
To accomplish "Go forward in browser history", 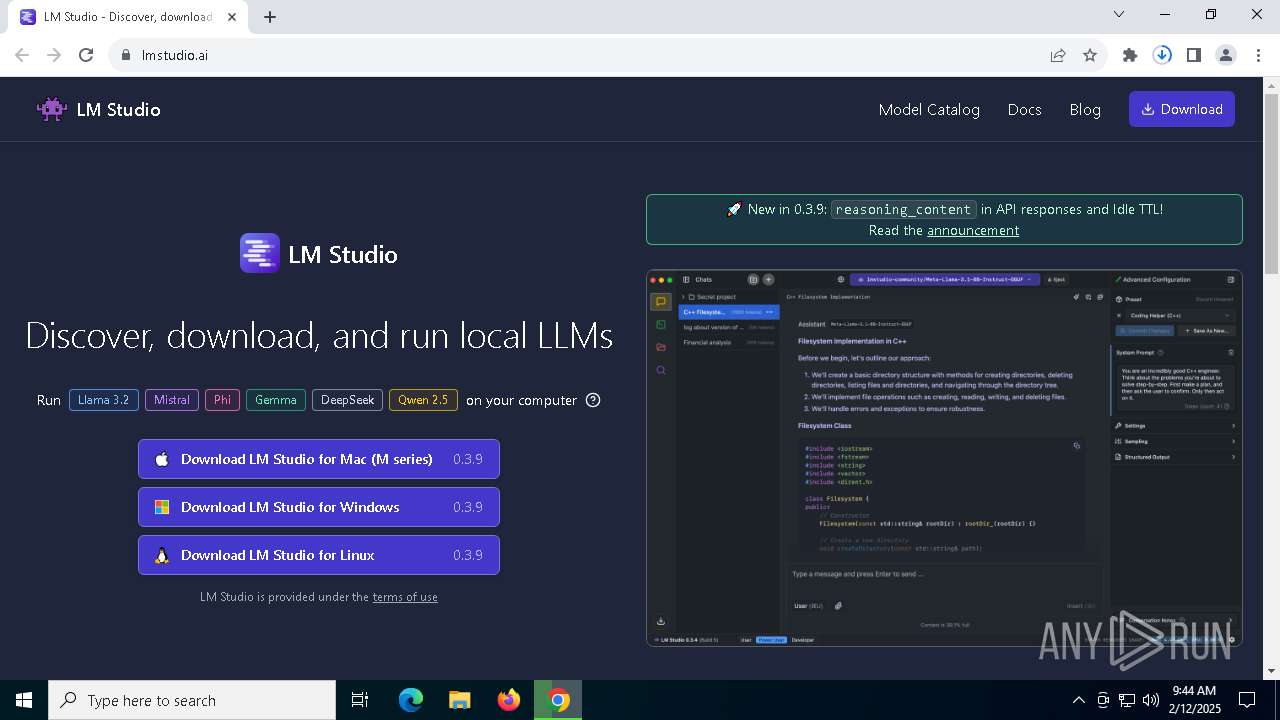I will click(54, 55).
